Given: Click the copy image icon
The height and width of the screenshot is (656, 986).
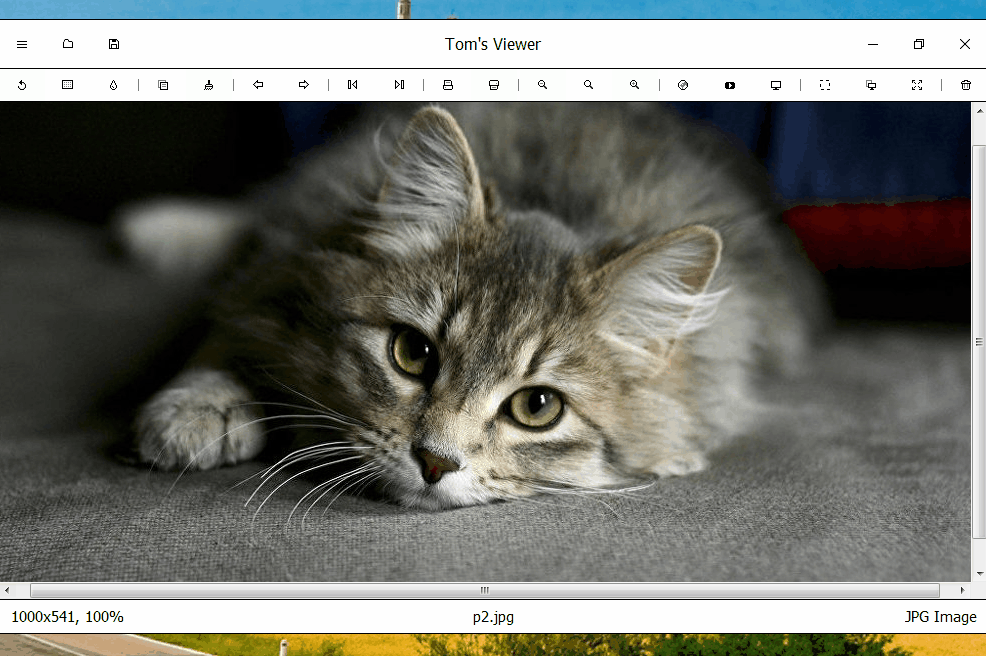Looking at the screenshot, I should click(x=163, y=85).
